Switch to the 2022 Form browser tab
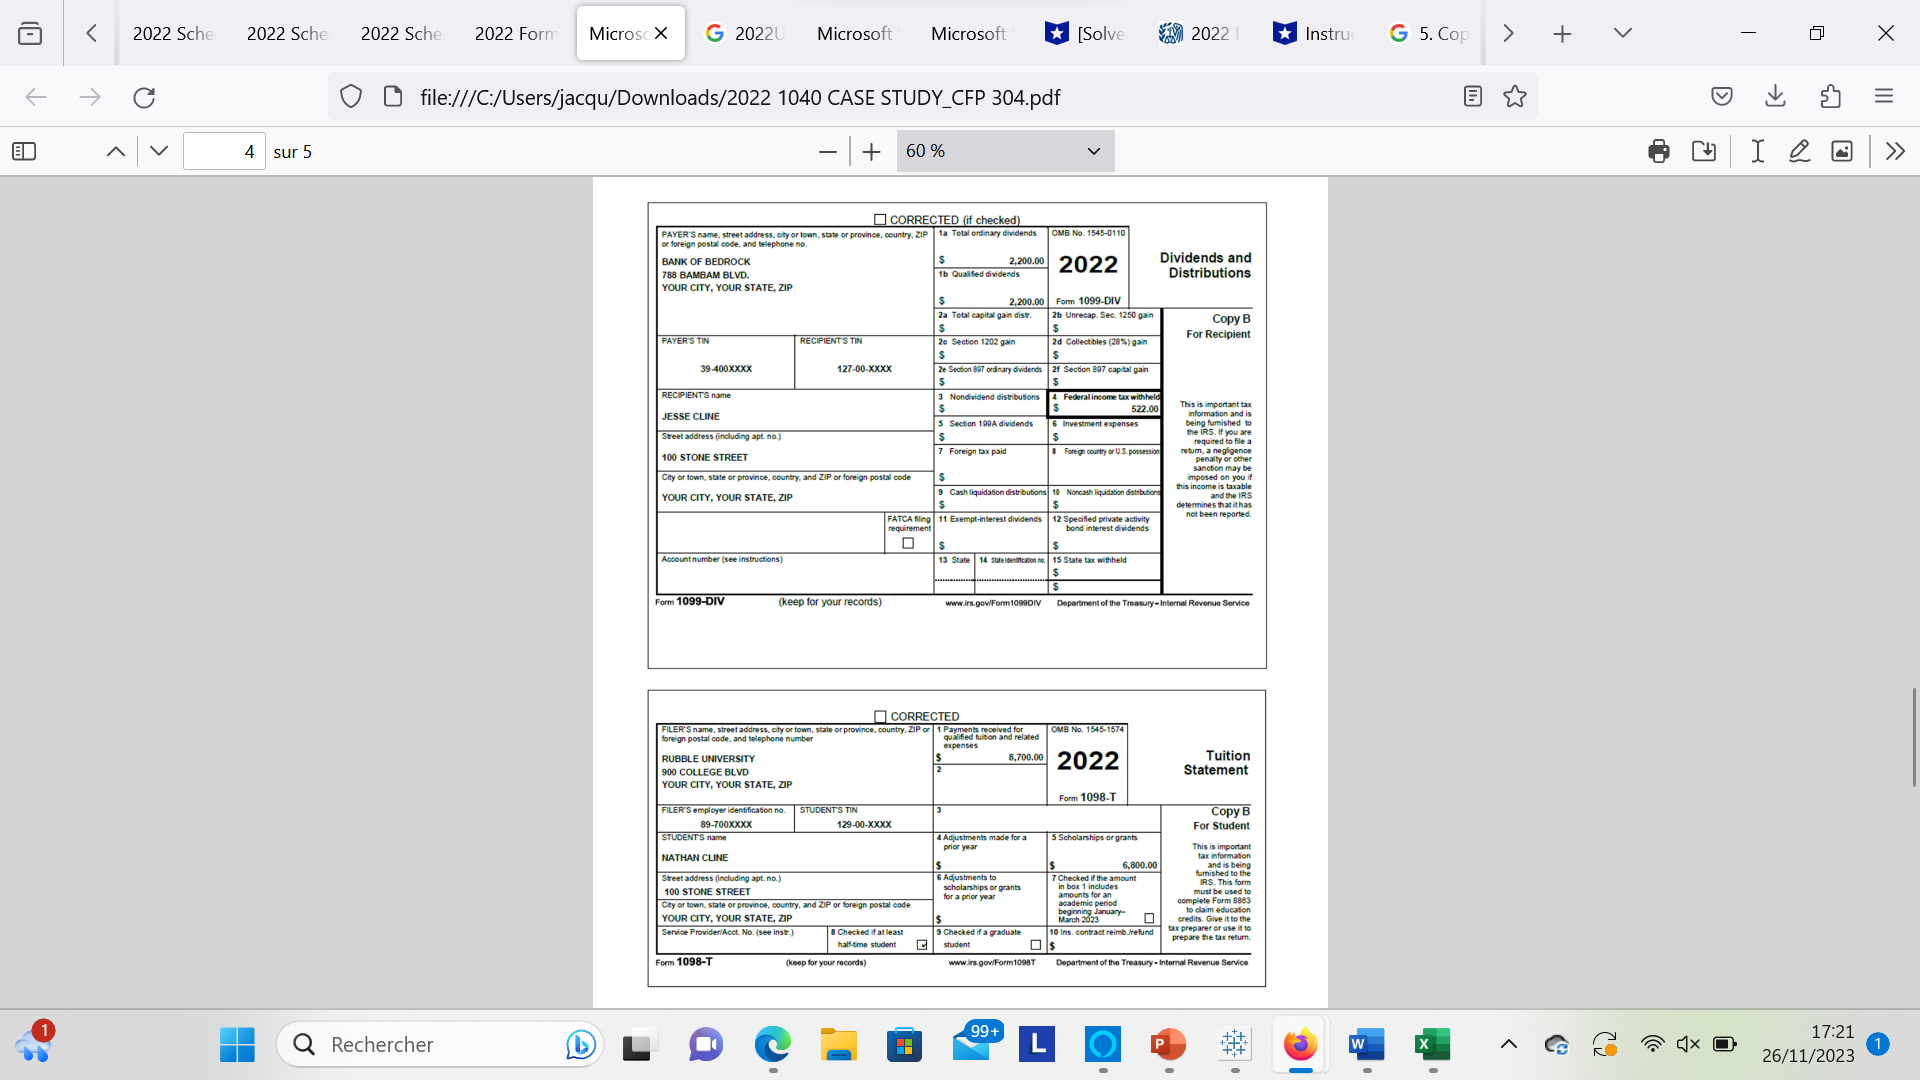The image size is (1920, 1080). [514, 32]
